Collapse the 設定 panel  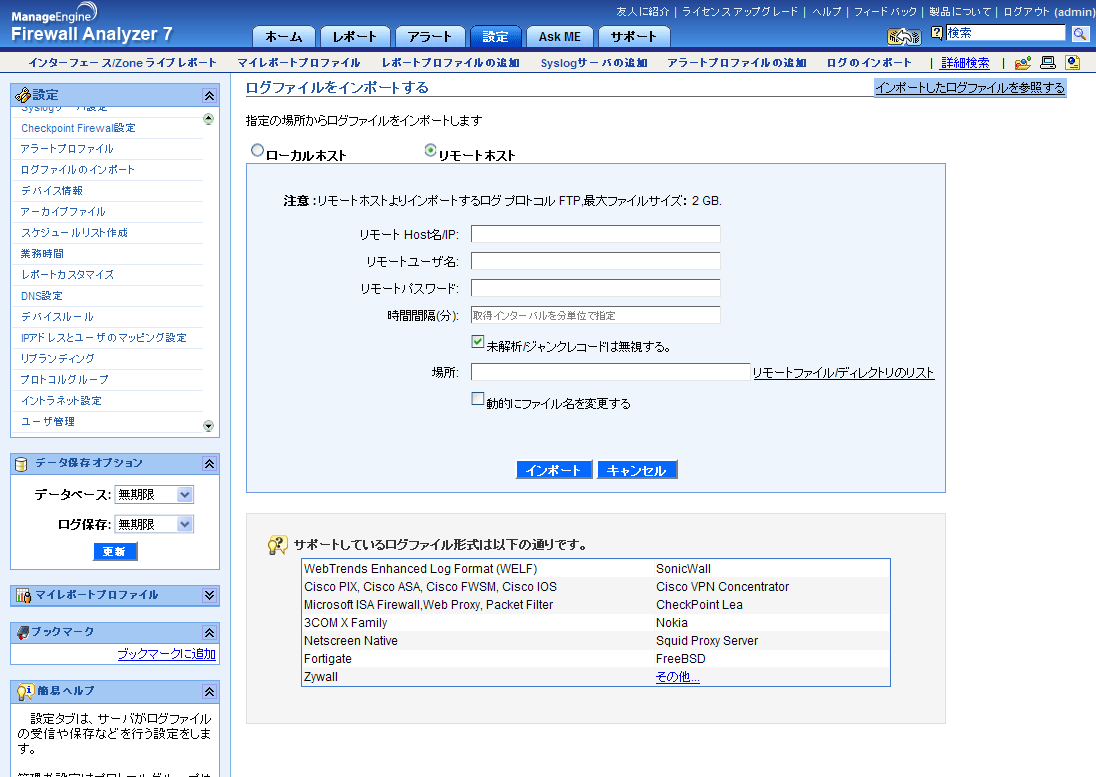coord(209,96)
